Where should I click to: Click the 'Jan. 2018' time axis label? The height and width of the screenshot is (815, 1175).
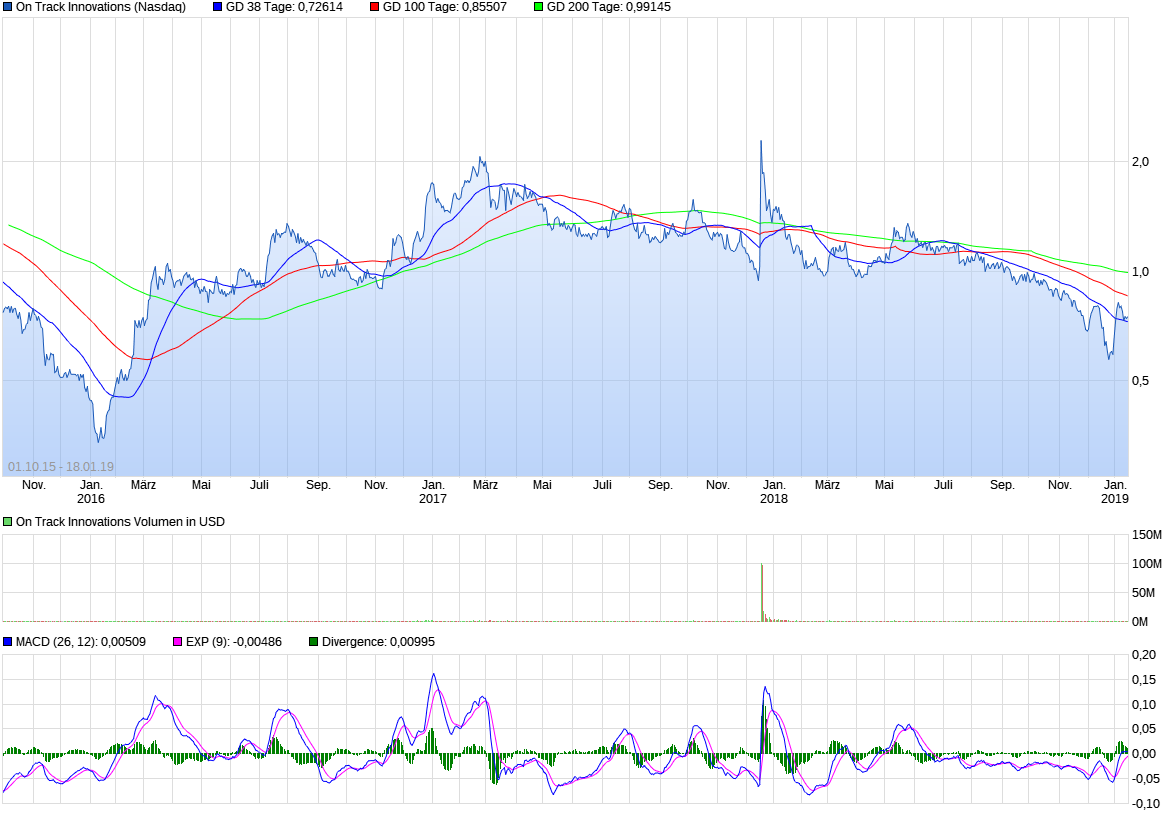(774, 492)
